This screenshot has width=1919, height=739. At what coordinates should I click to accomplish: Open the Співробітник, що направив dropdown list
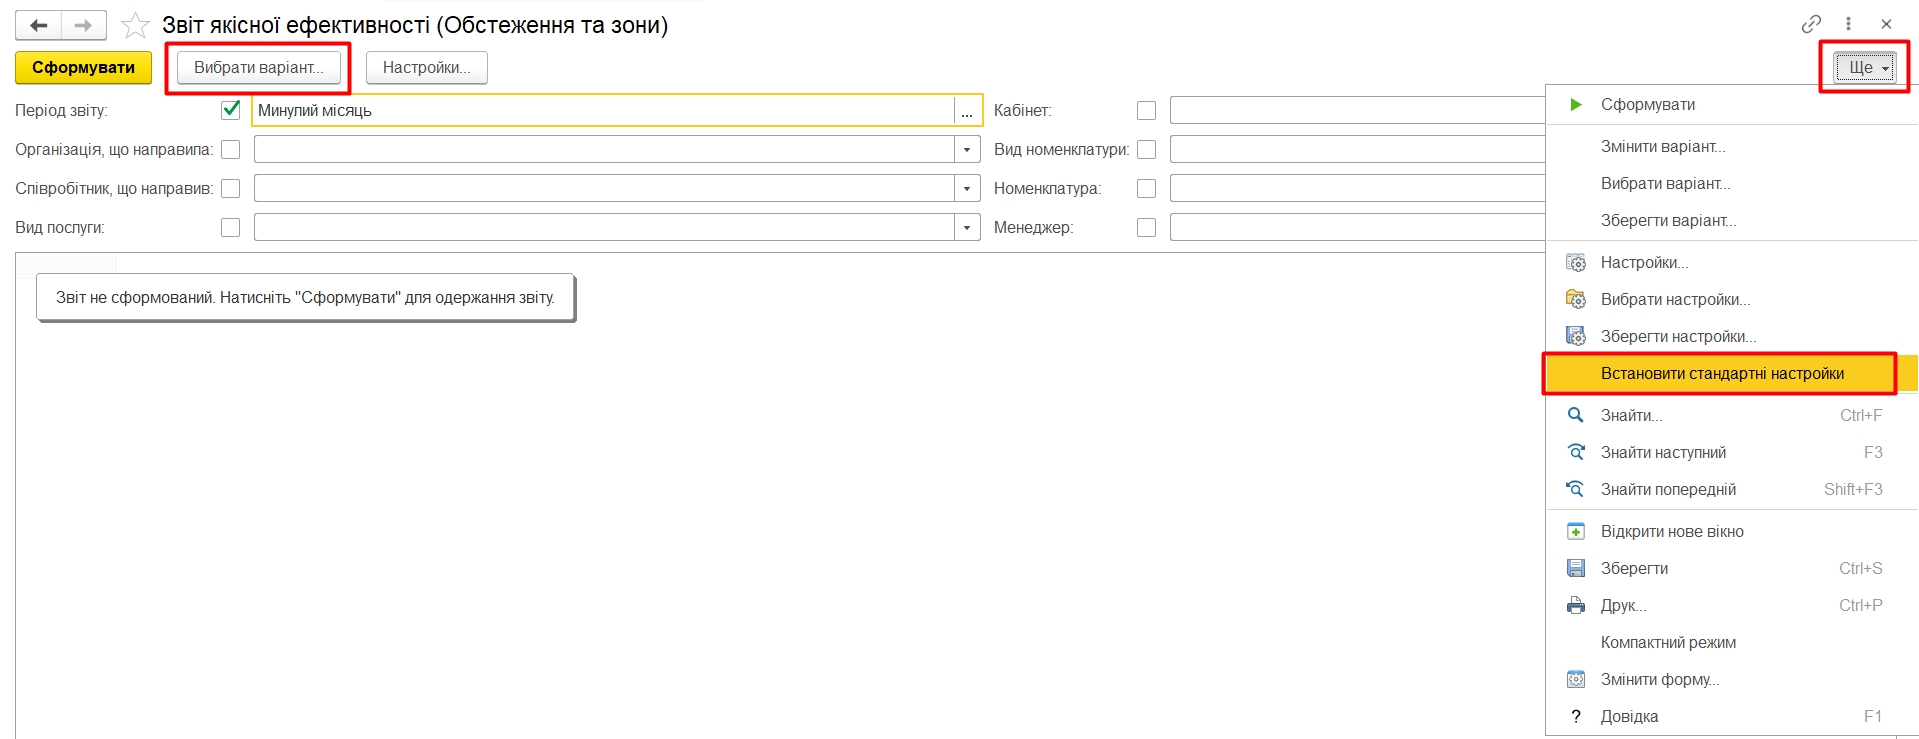[966, 189]
